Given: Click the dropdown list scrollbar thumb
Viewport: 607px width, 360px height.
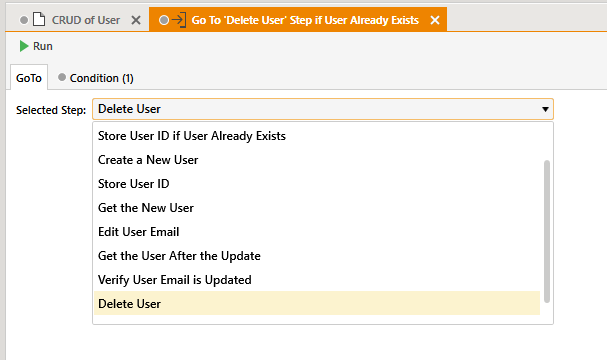Looking at the screenshot, I should click(547, 231).
